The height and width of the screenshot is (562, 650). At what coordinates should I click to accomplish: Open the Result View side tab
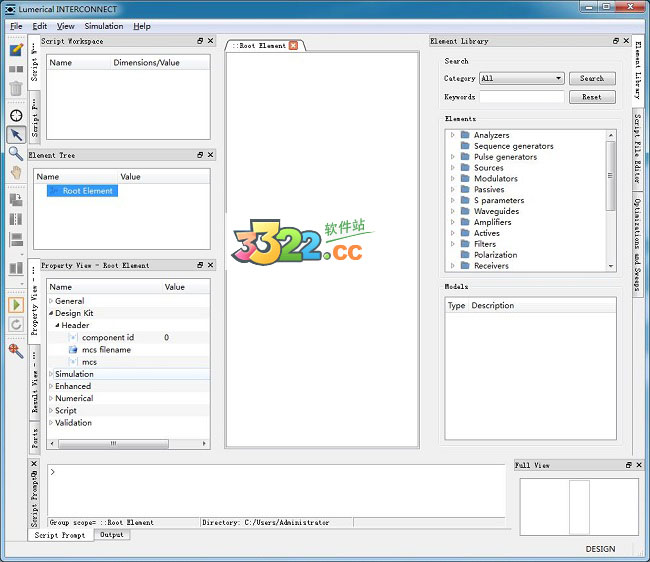pyautogui.click(x=35, y=381)
